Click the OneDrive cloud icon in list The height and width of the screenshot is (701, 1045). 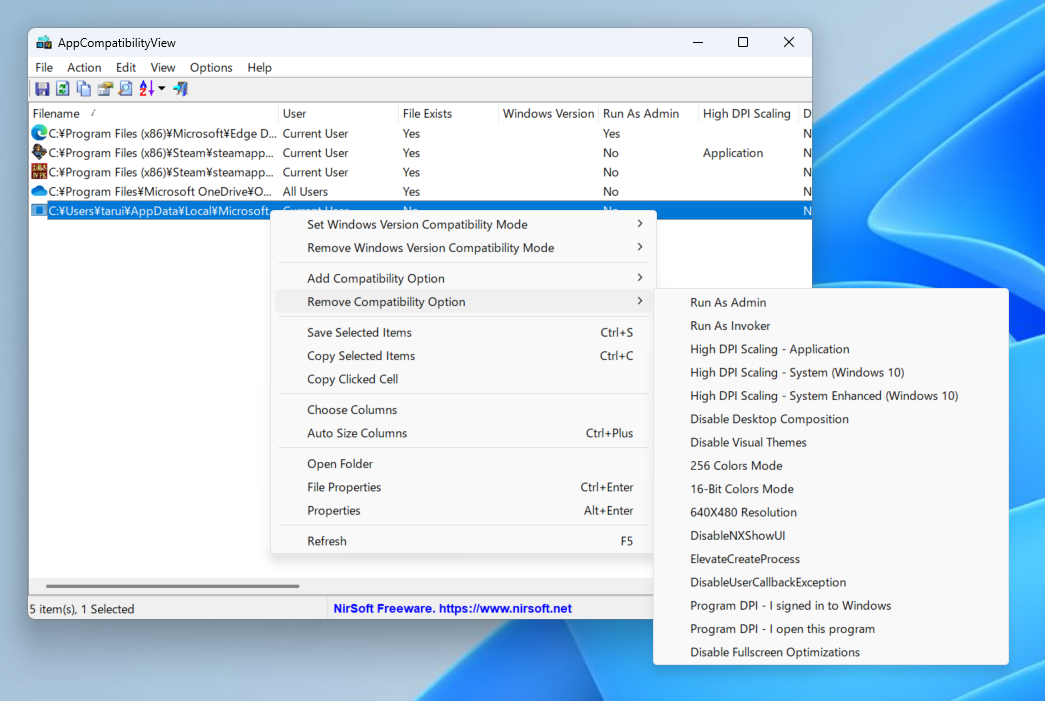point(39,191)
